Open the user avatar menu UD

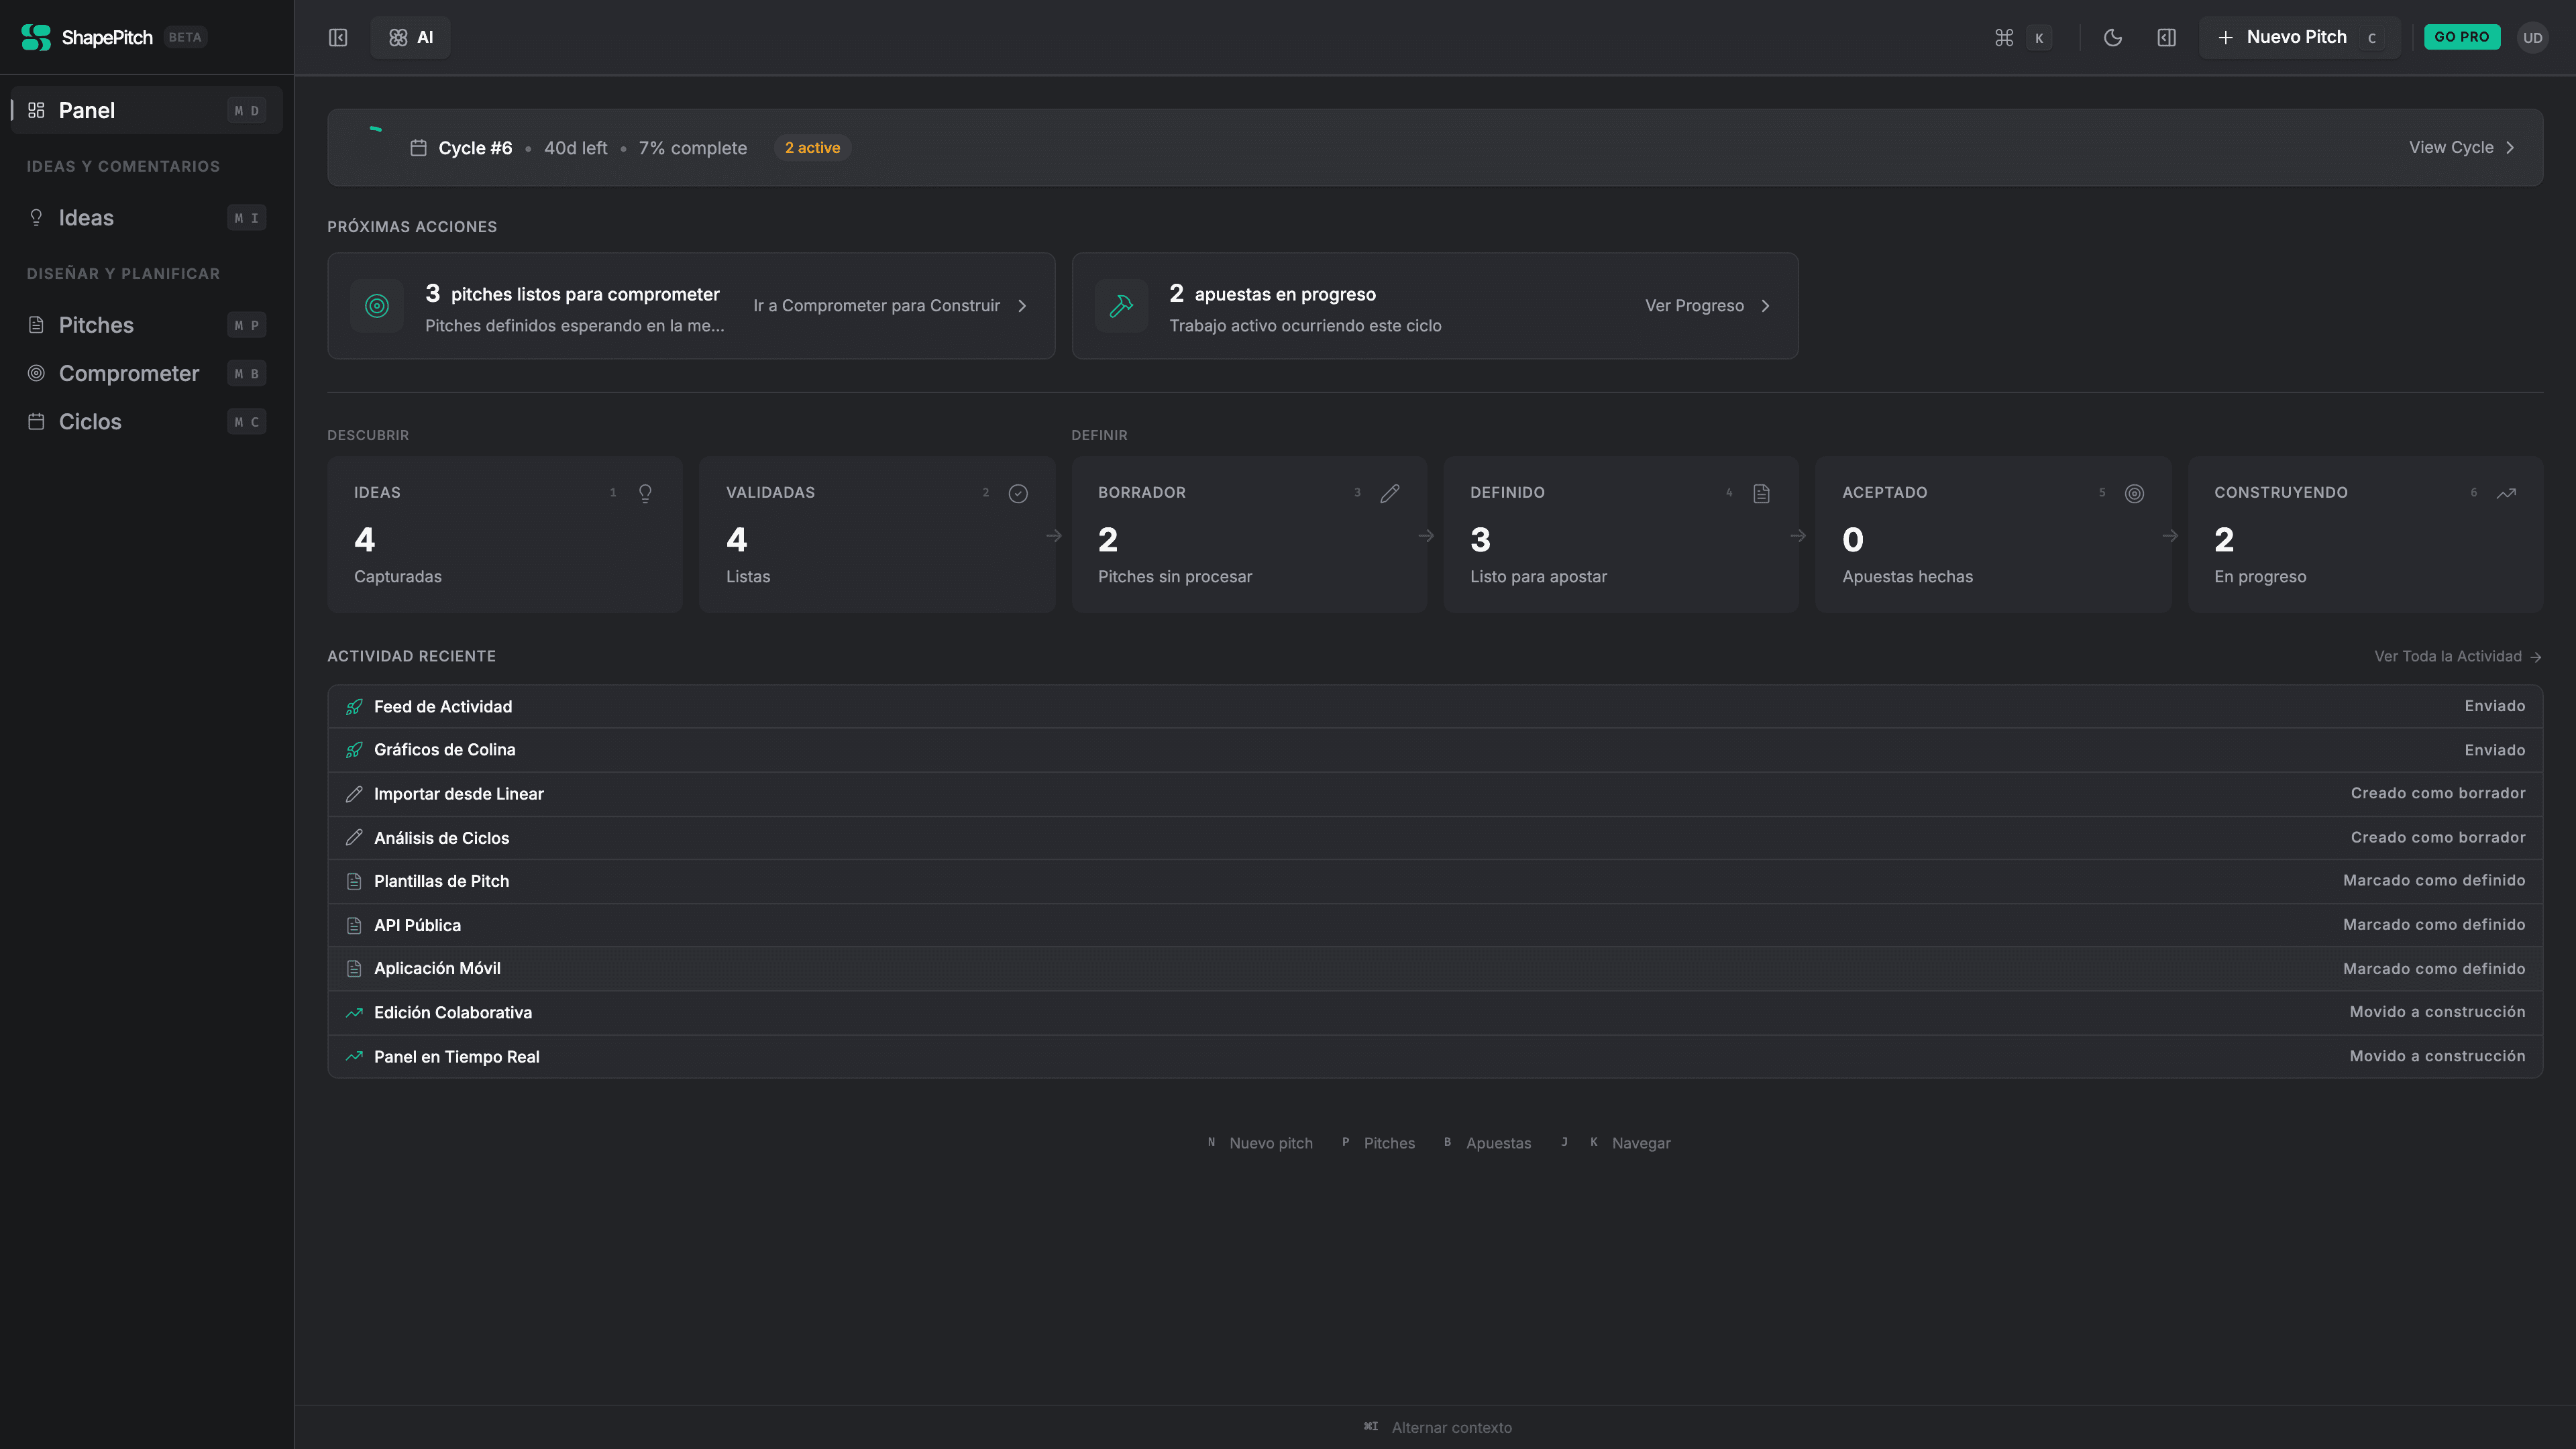click(2533, 37)
